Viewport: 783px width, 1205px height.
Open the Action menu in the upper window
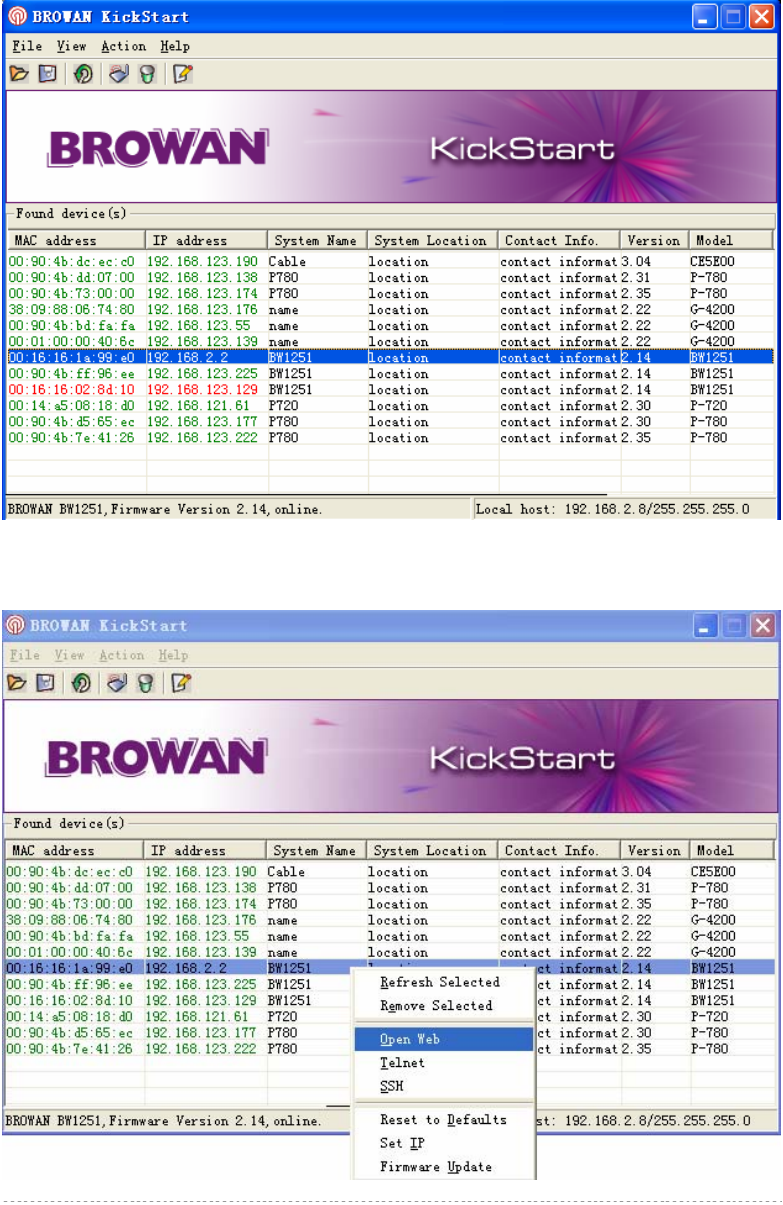(x=123, y=46)
